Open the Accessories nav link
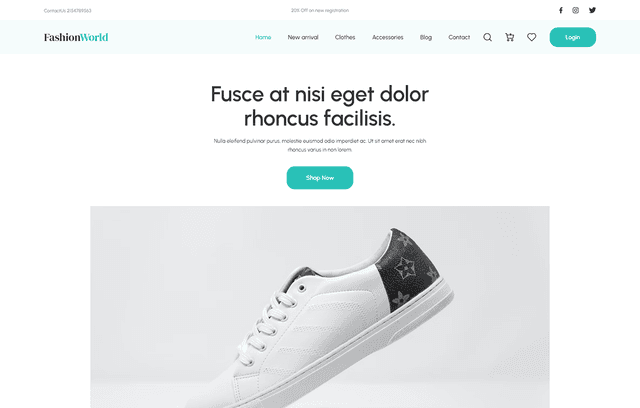The image size is (640, 408). [387, 37]
